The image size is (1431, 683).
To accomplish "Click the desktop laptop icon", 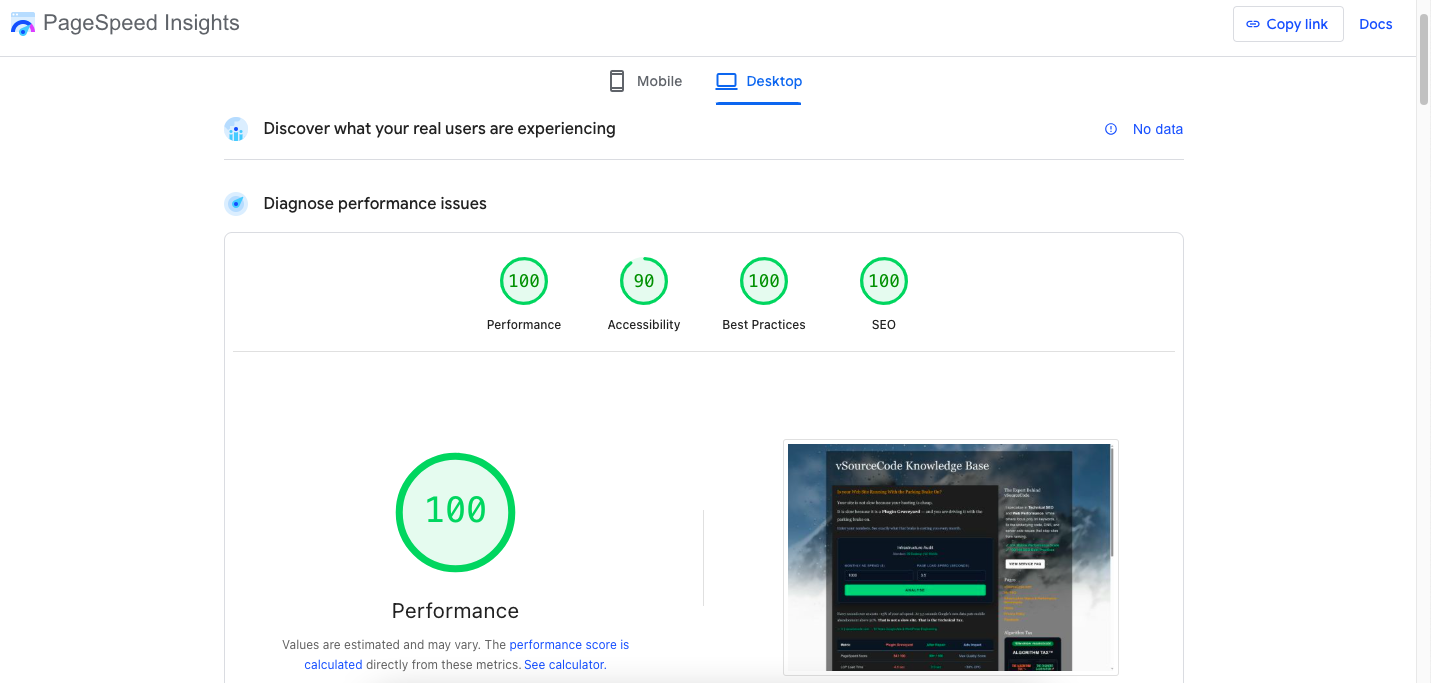I will coord(726,81).
